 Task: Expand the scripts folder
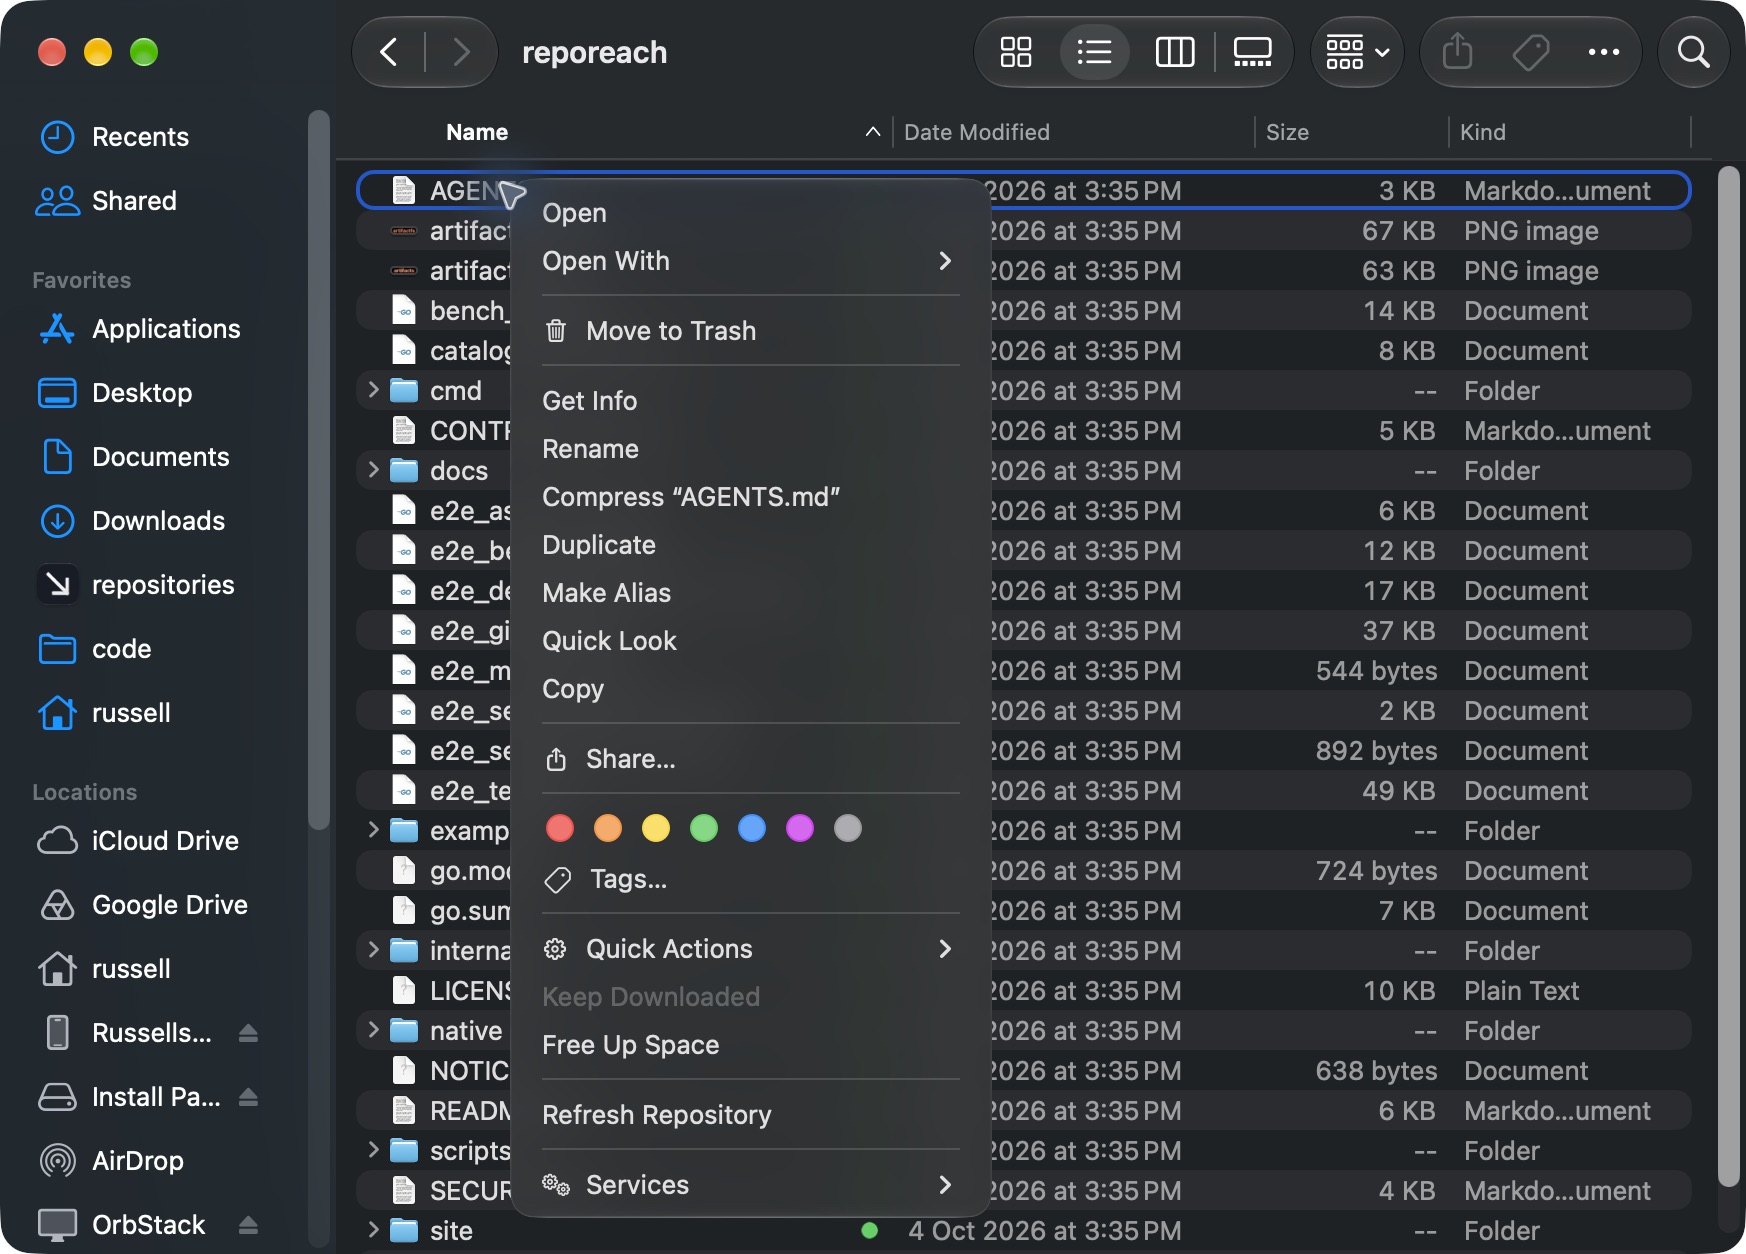point(373,1150)
